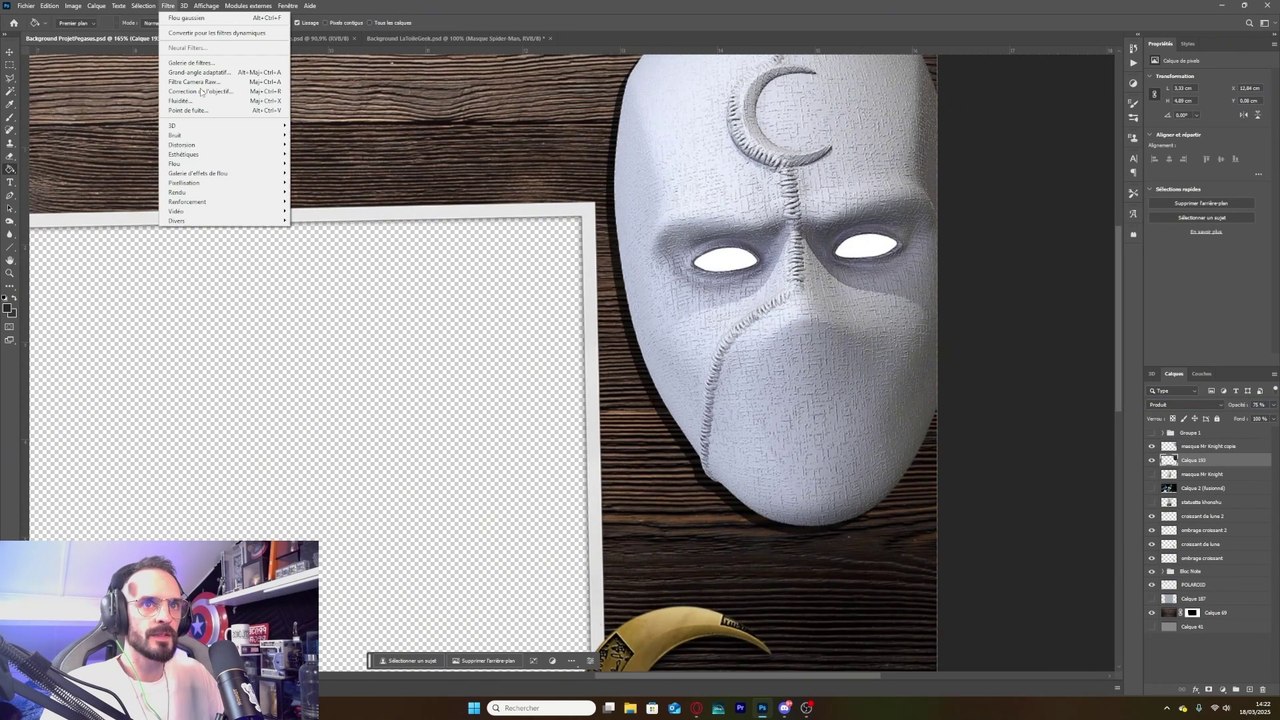Click Supprimer l'arrière-plan in Properties panel

pos(1201,203)
